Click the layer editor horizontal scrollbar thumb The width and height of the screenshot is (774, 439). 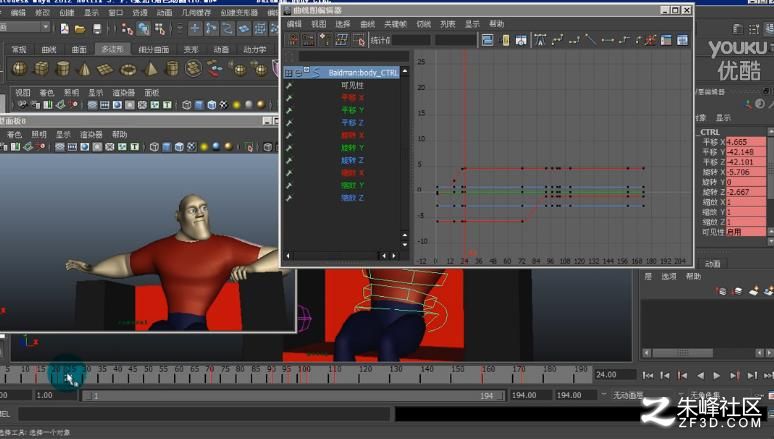coord(683,353)
